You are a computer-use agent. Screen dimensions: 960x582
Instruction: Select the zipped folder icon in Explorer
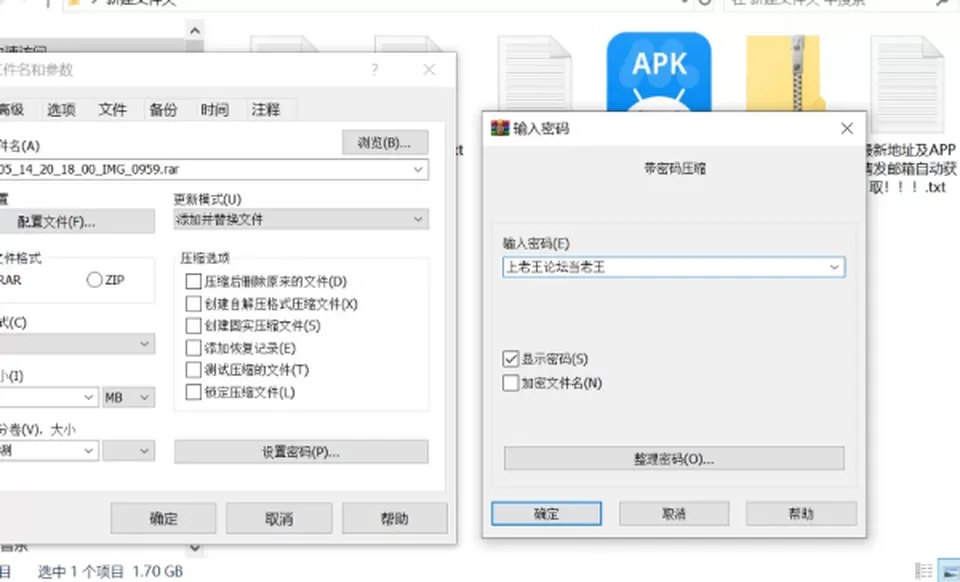784,72
